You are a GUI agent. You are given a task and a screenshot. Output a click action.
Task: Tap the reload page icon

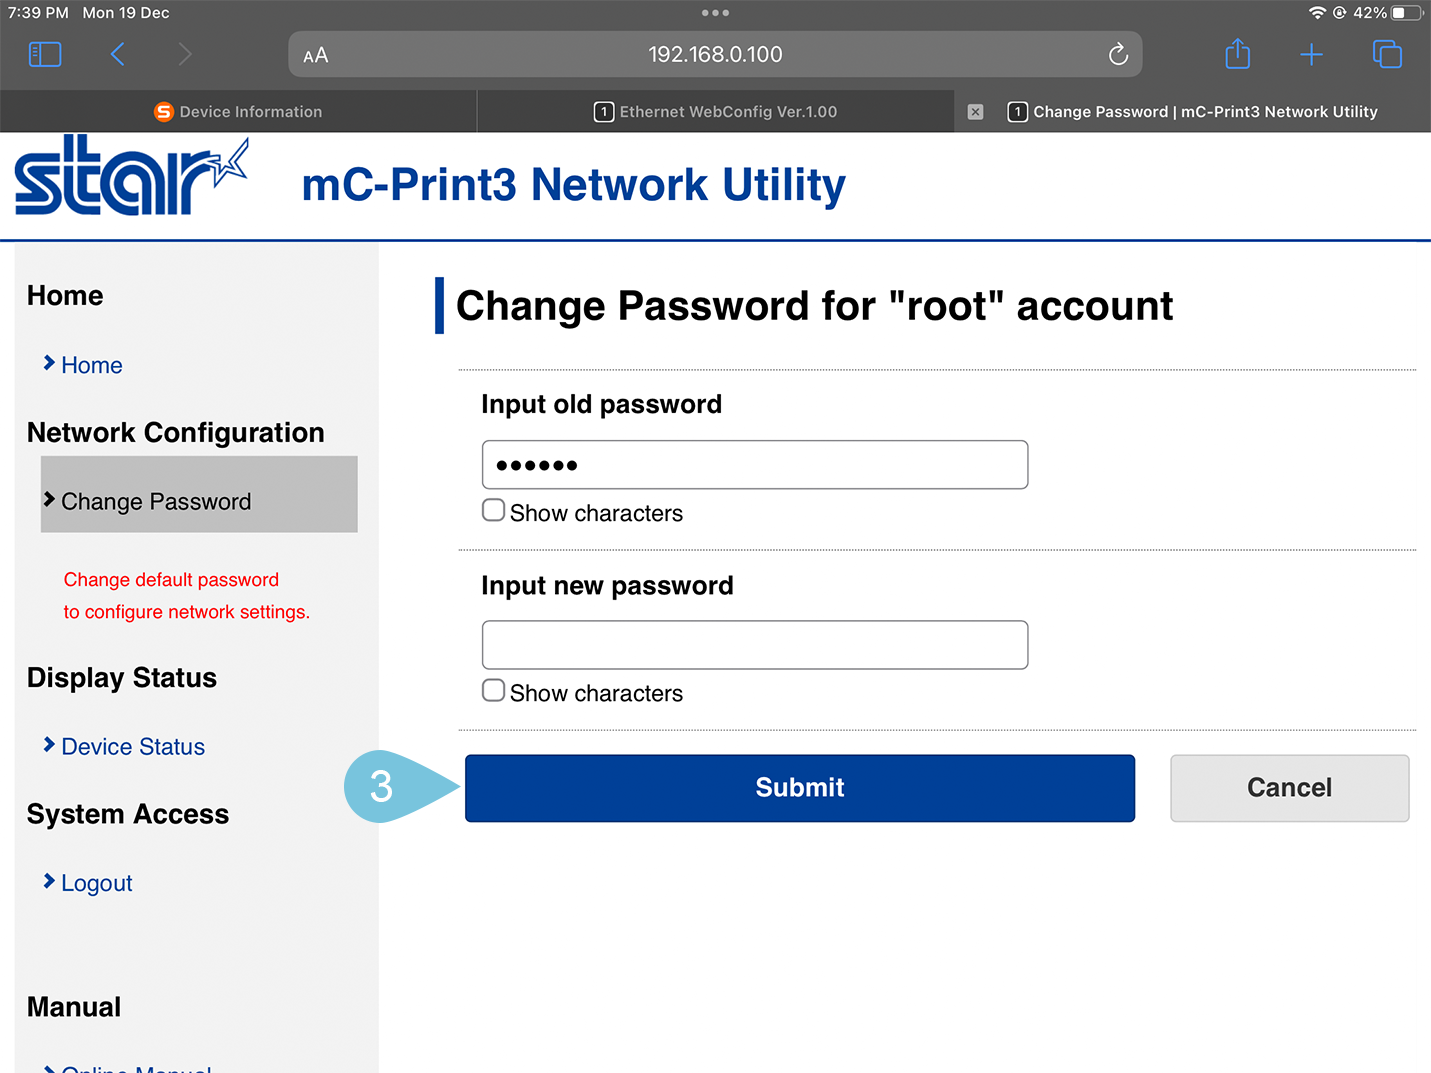coord(1118,54)
